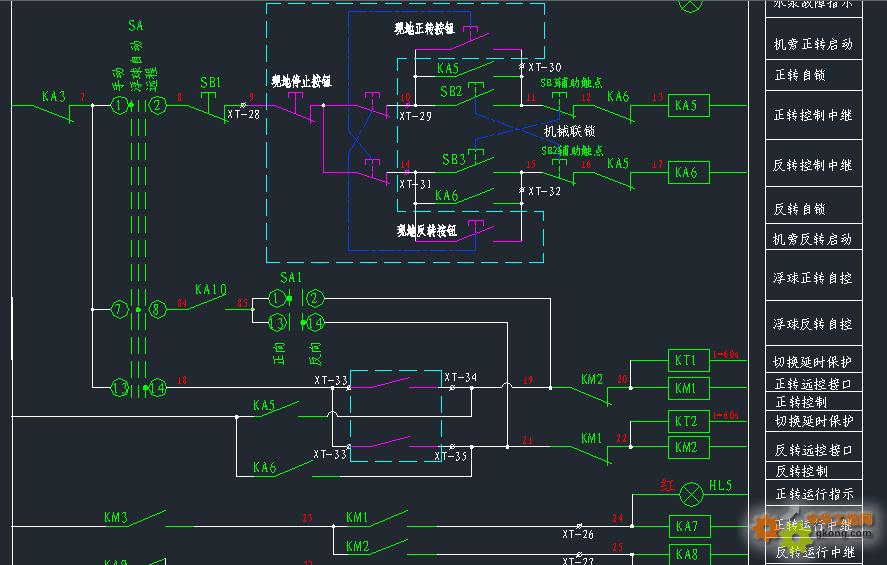Viewport: 887px width, 565px height.
Task: Select terminal circle 14 beside wire number 18
Action: point(157,387)
